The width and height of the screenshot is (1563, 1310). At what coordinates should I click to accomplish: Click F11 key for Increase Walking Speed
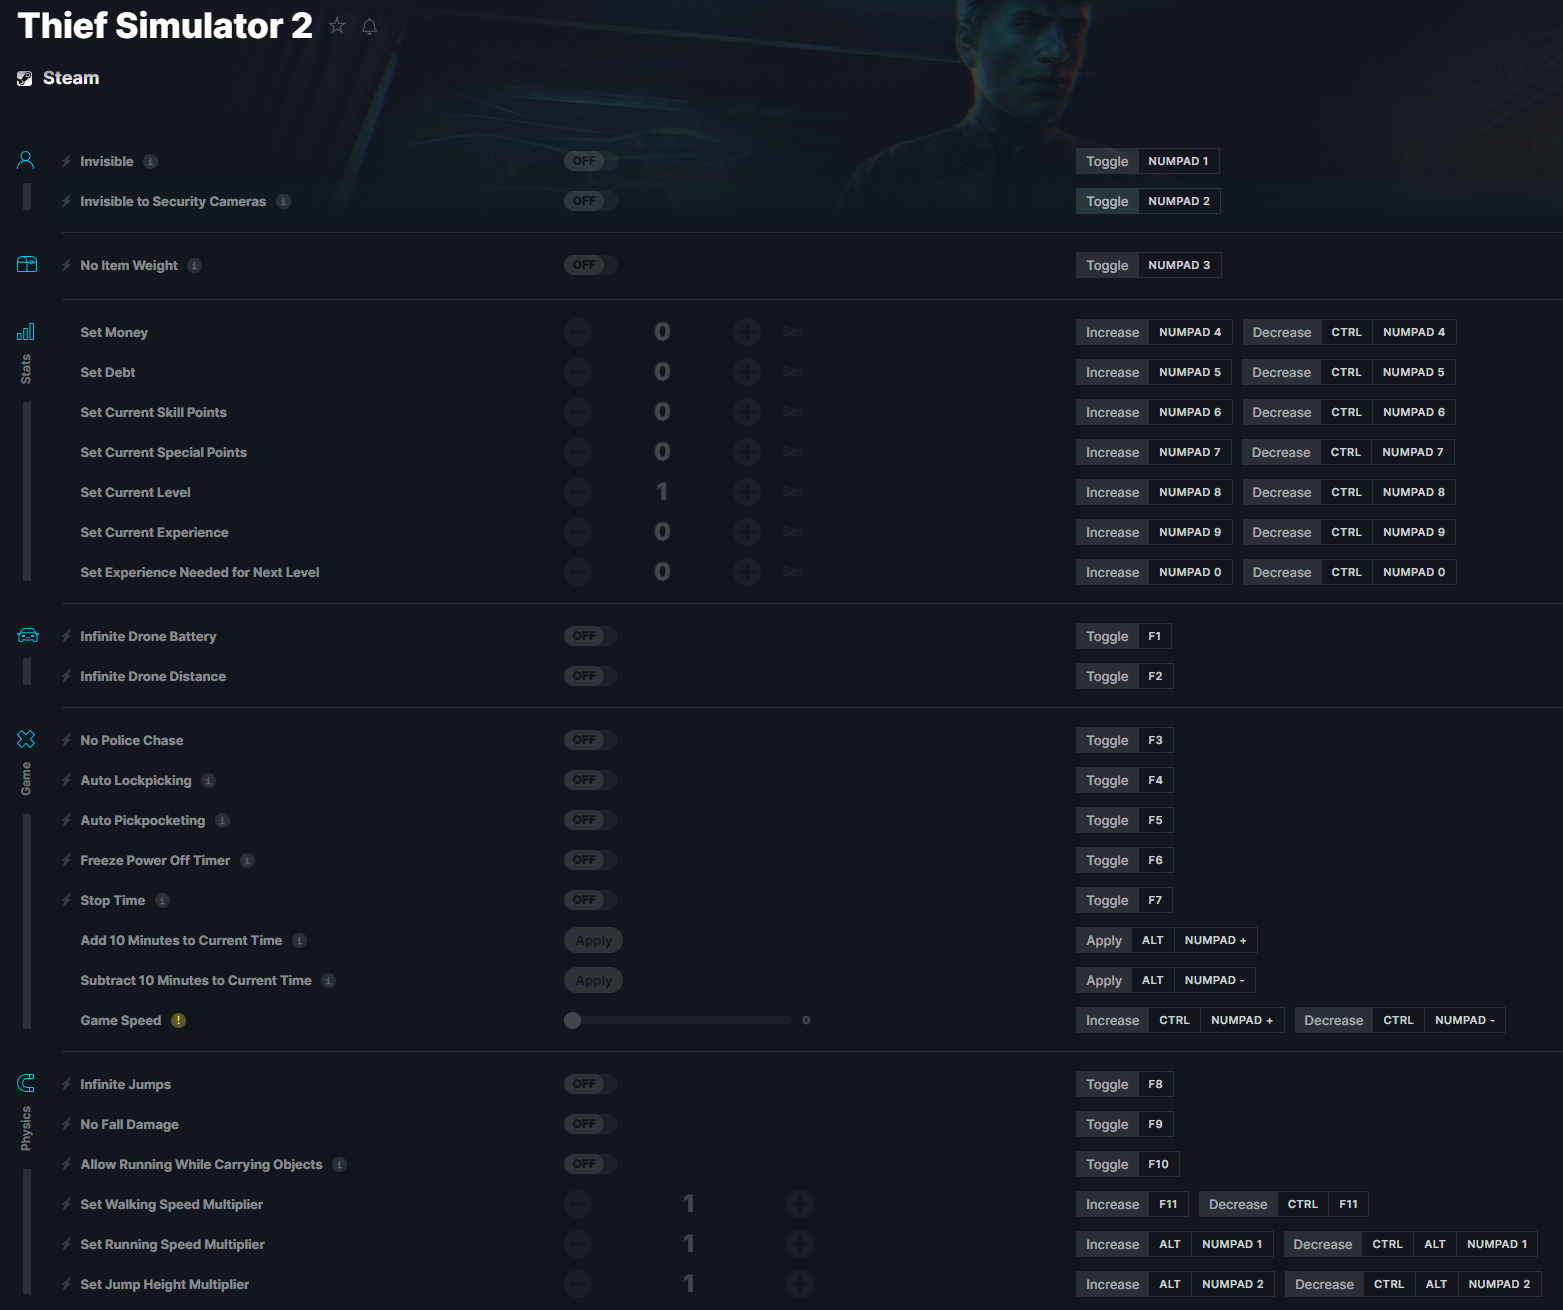point(1168,1204)
